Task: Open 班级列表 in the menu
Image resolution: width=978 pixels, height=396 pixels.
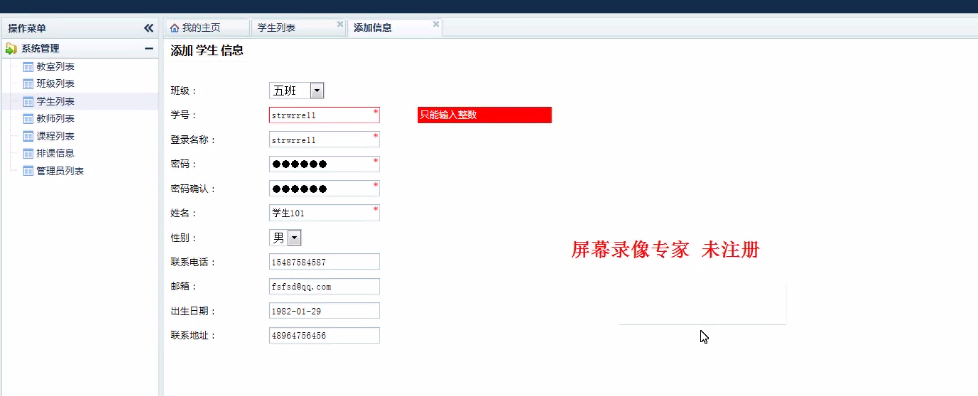Action: point(56,84)
